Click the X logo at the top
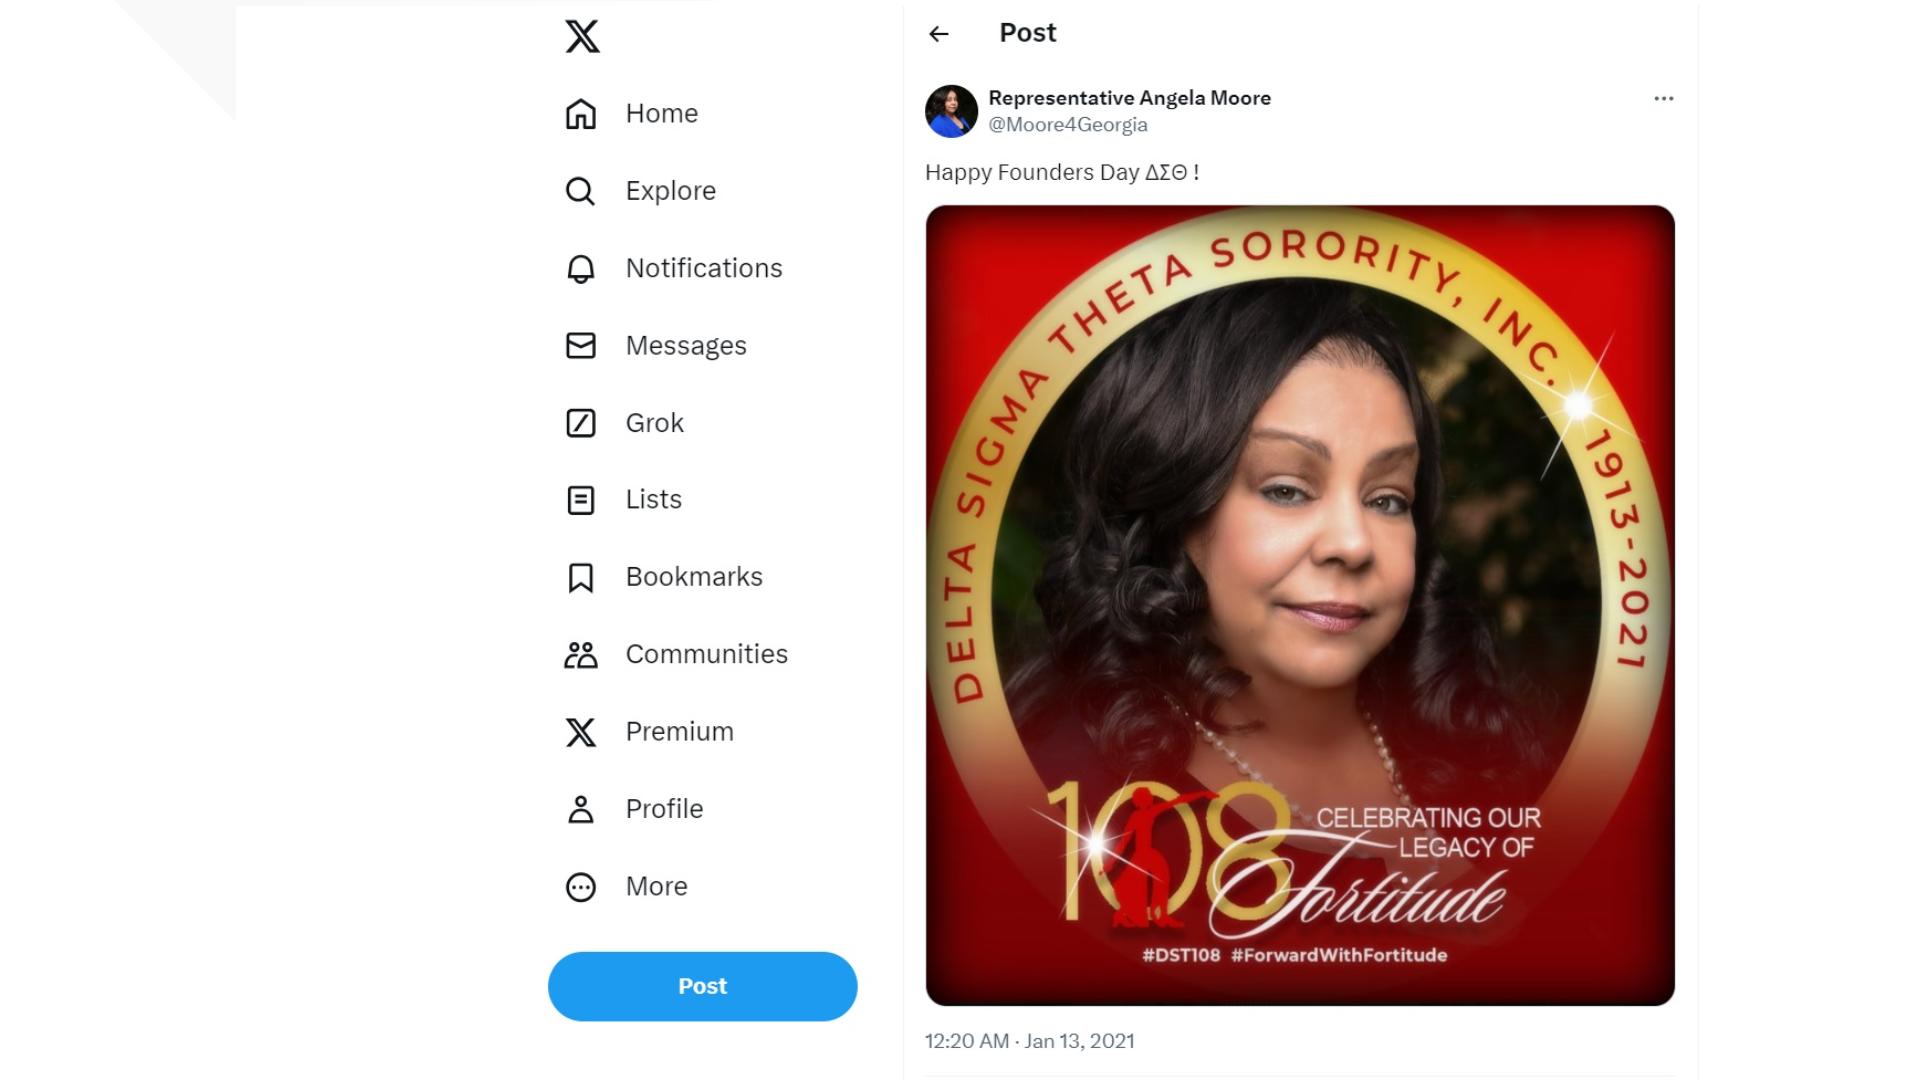 coord(583,37)
